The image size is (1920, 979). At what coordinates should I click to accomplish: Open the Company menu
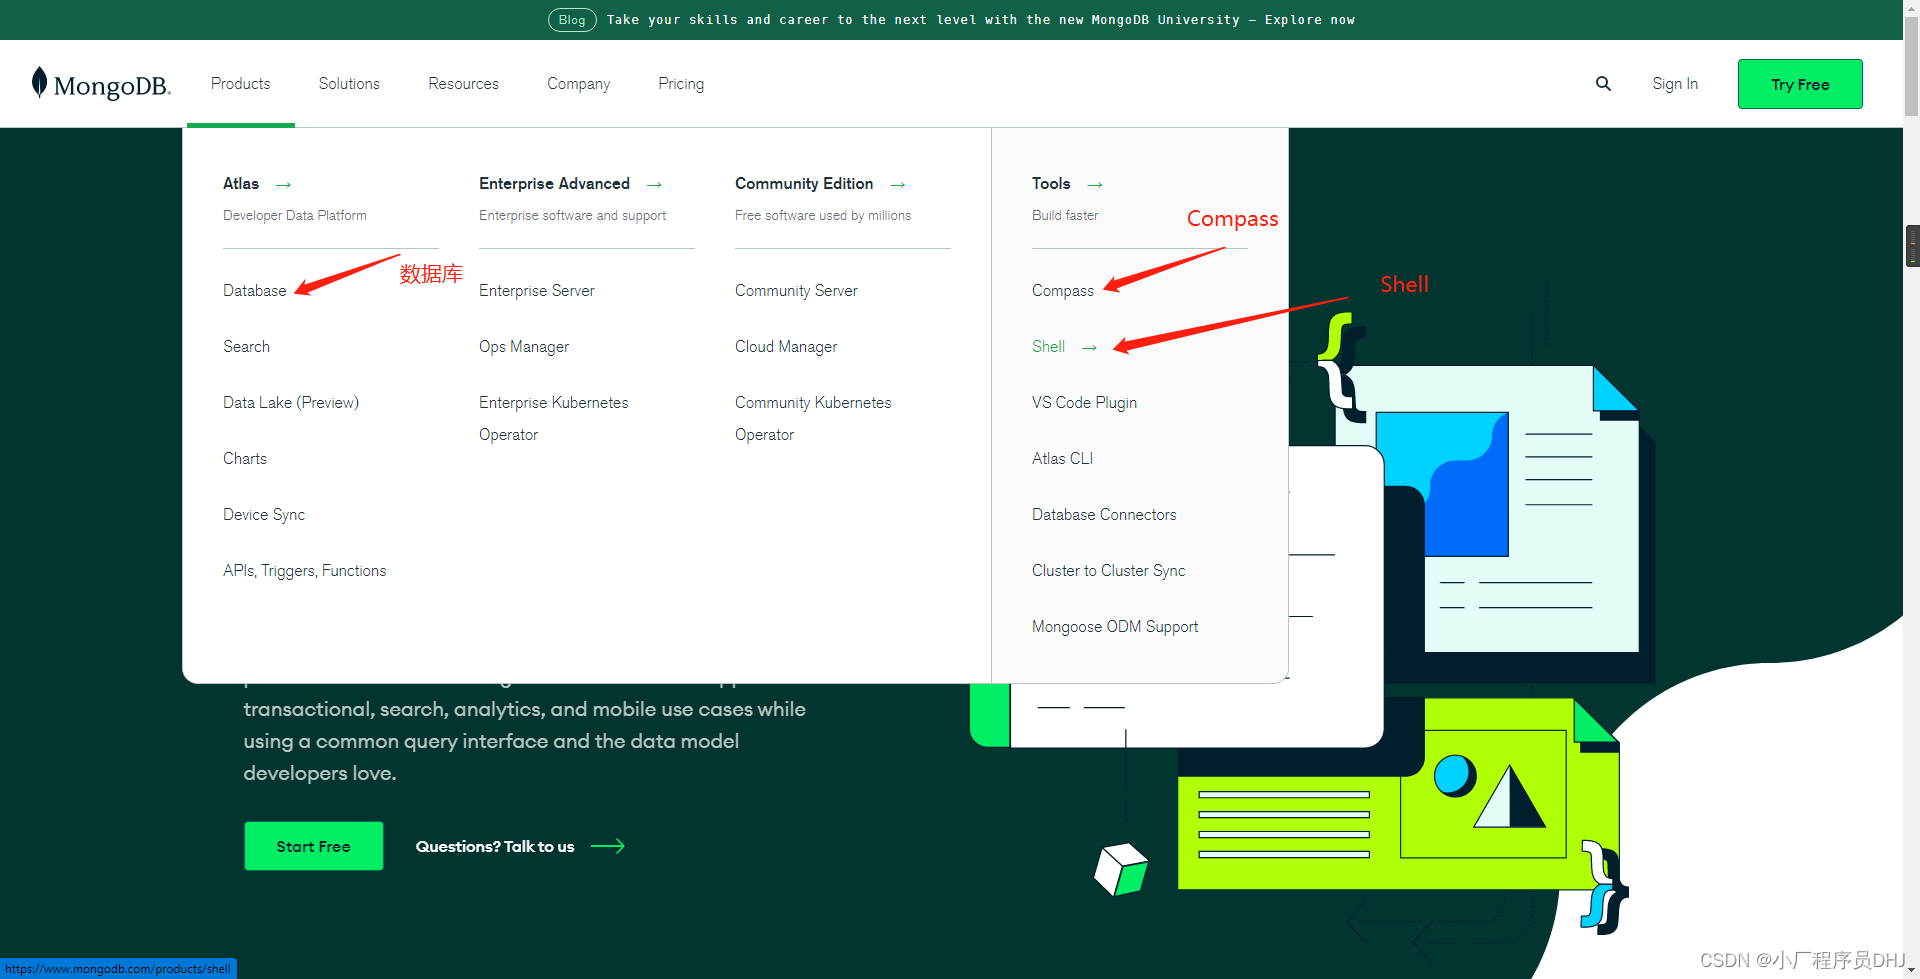click(x=578, y=84)
